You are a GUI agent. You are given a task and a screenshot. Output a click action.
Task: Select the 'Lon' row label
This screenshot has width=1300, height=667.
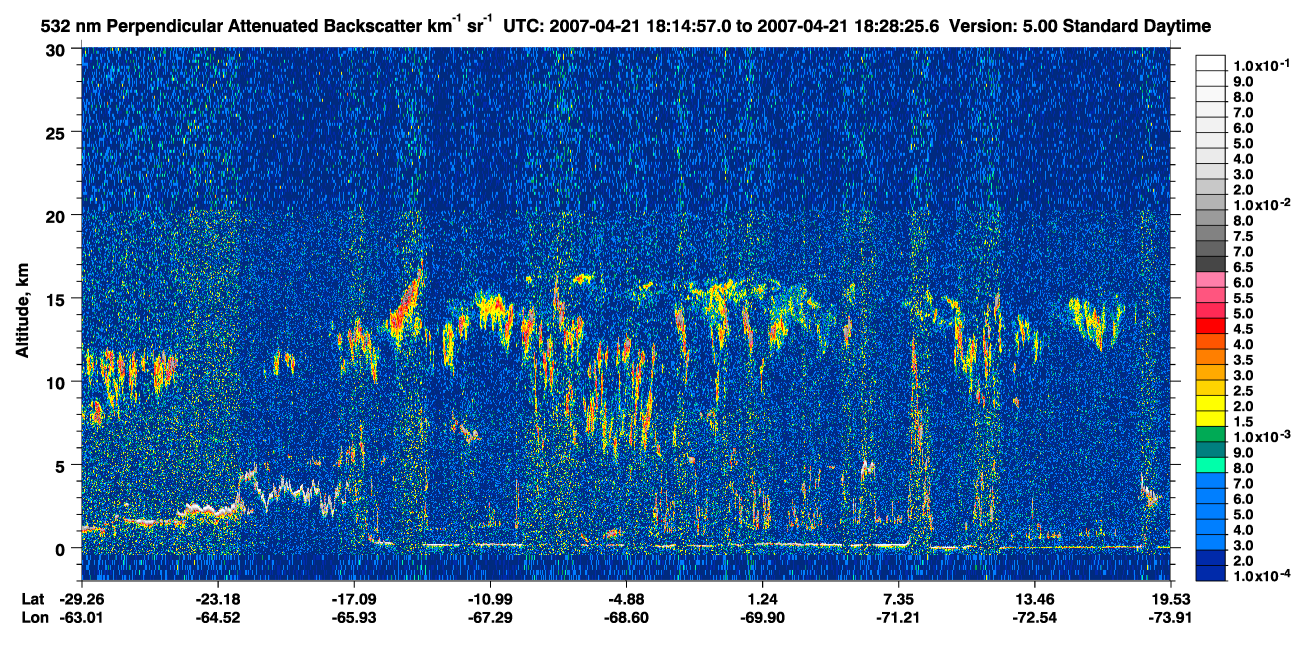pos(35,617)
